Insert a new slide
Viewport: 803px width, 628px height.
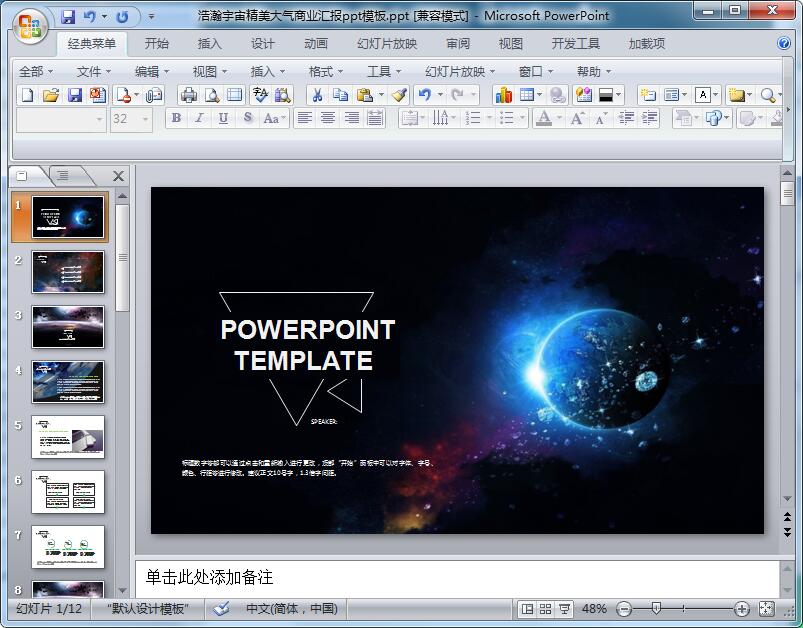click(648, 95)
